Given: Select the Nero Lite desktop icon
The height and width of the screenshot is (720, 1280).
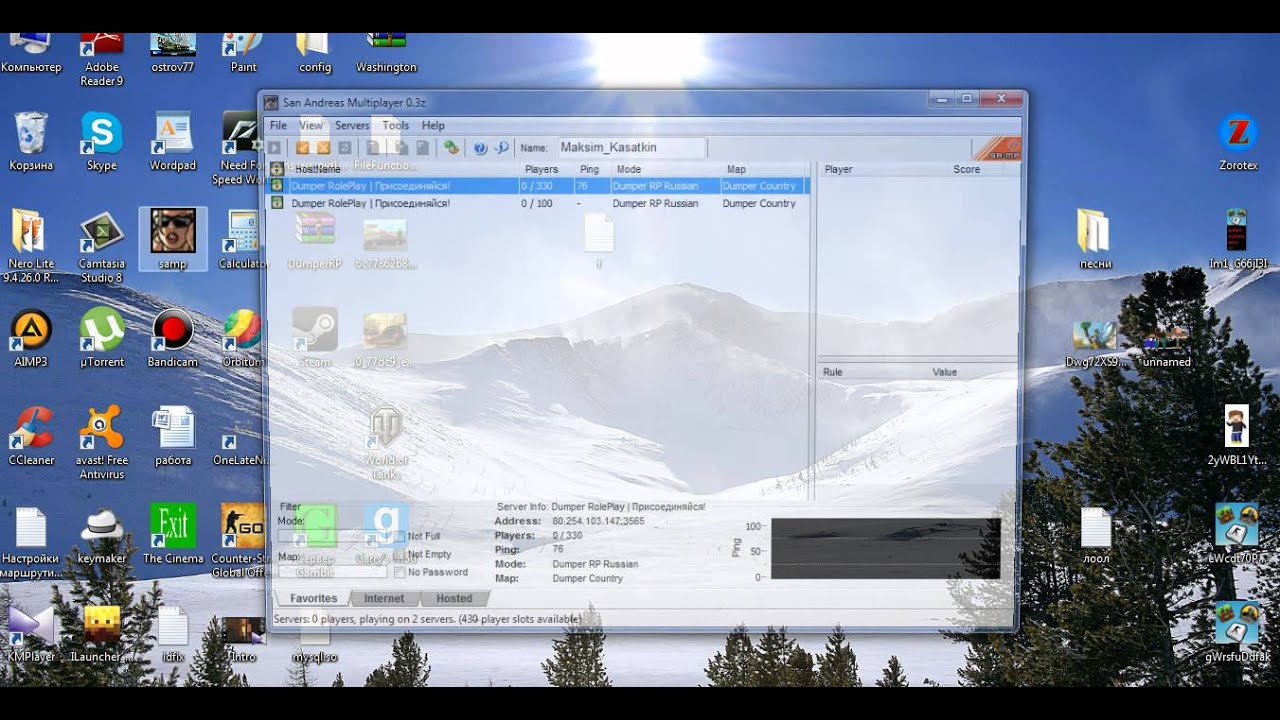Looking at the screenshot, I should [31, 247].
